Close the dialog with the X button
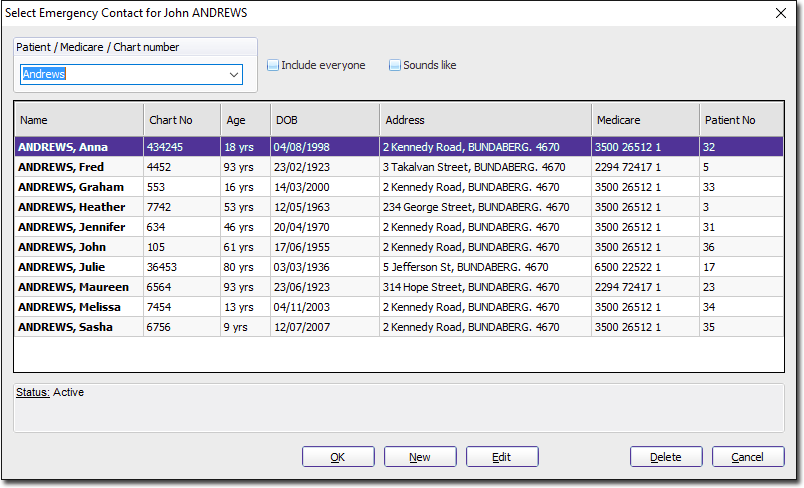 (x=781, y=13)
